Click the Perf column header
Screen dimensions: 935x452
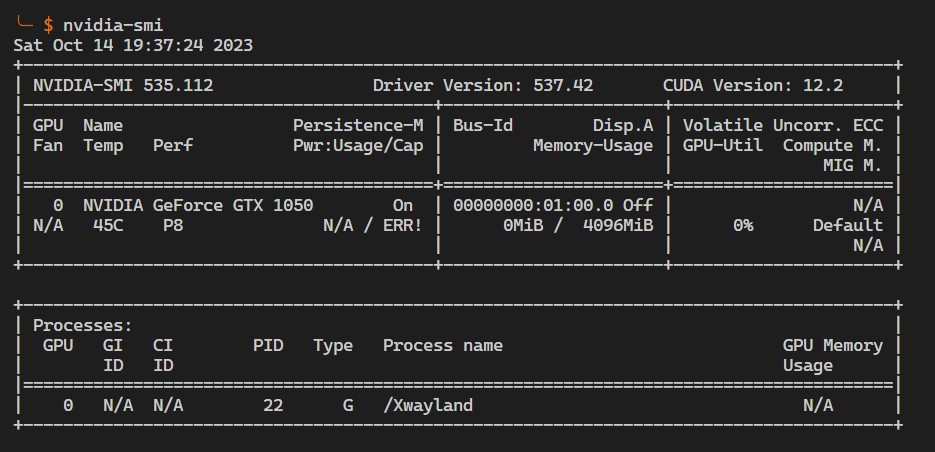tap(173, 145)
